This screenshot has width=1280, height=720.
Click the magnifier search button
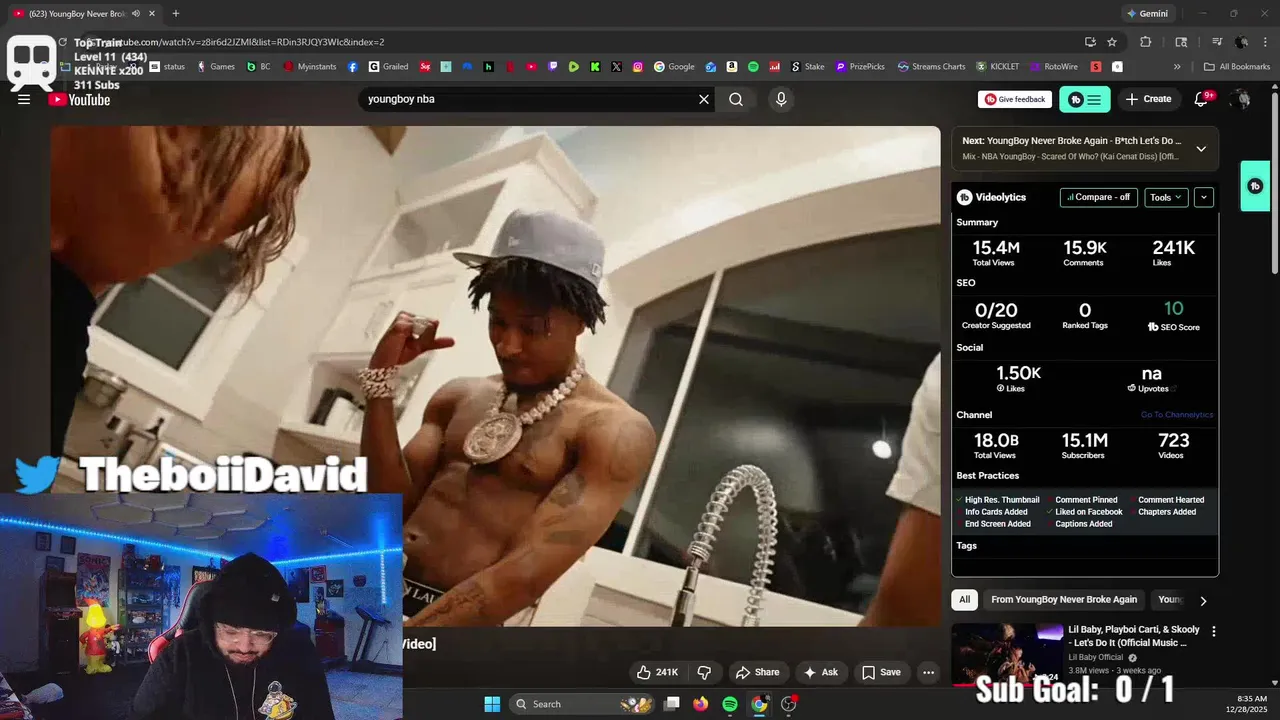[x=736, y=99]
